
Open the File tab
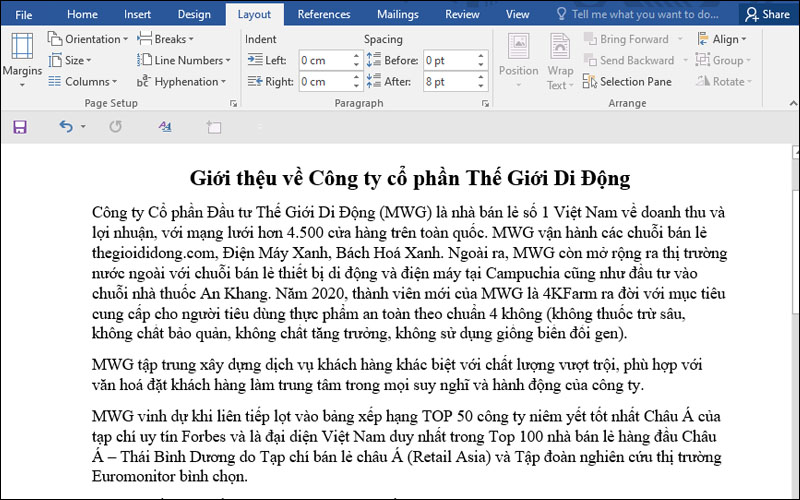[23, 14]
